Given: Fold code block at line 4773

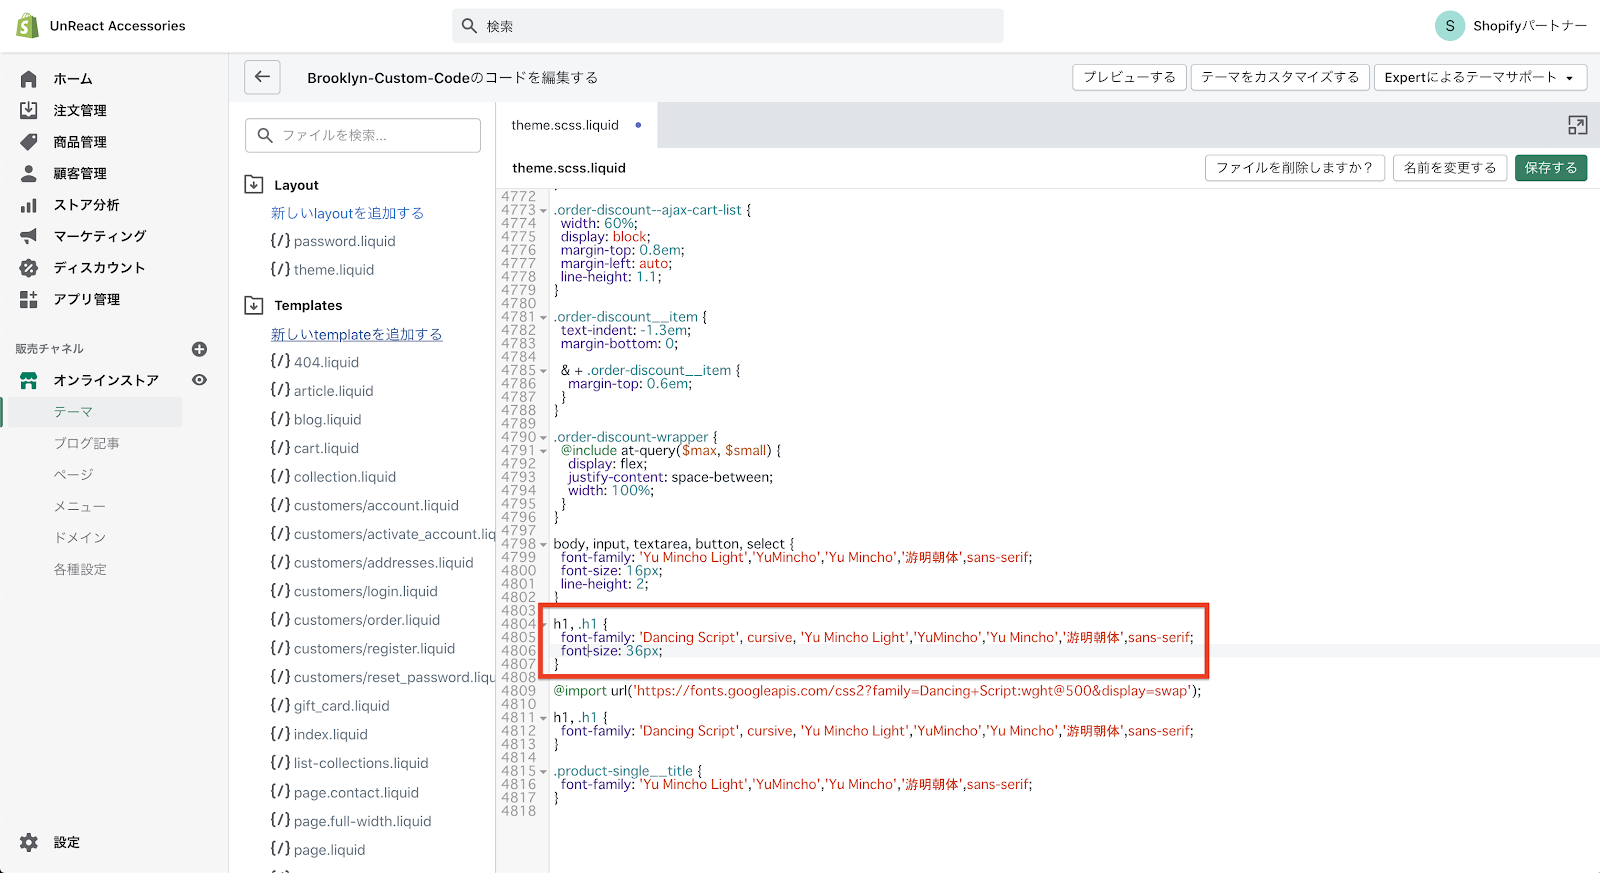Looking at the screenshot, I should click(x=543, y=211).
